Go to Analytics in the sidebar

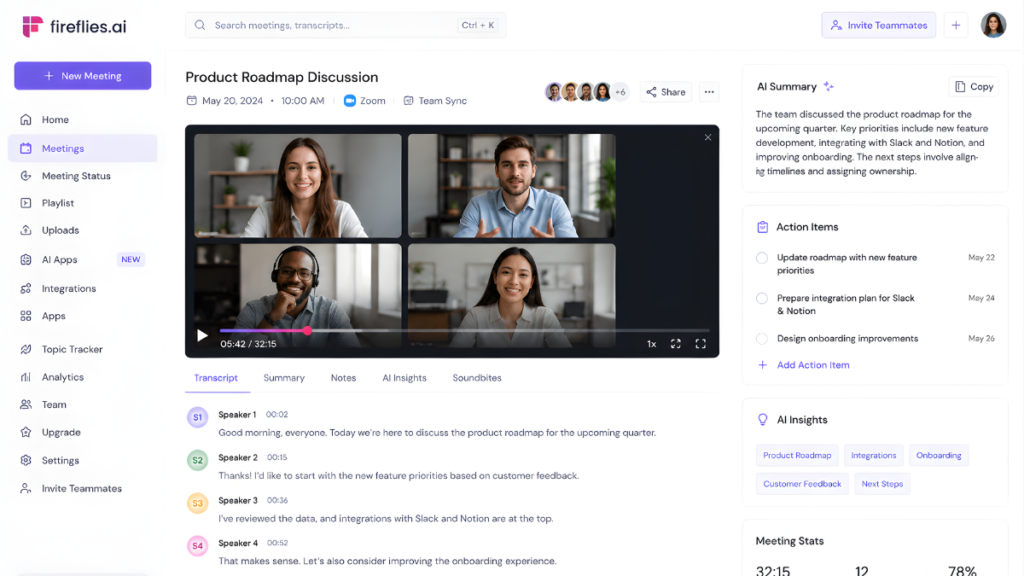(62, 377)
